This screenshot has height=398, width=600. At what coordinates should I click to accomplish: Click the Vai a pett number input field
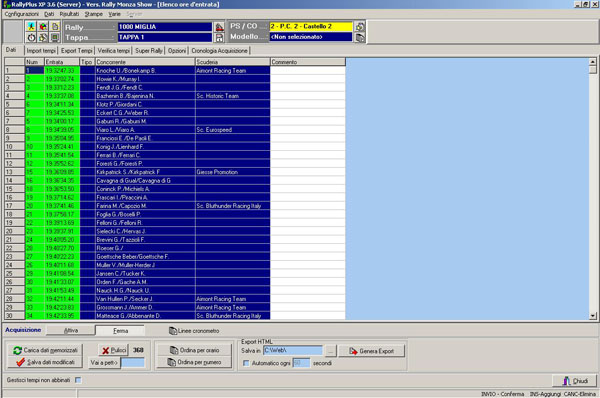coord(133,362)
